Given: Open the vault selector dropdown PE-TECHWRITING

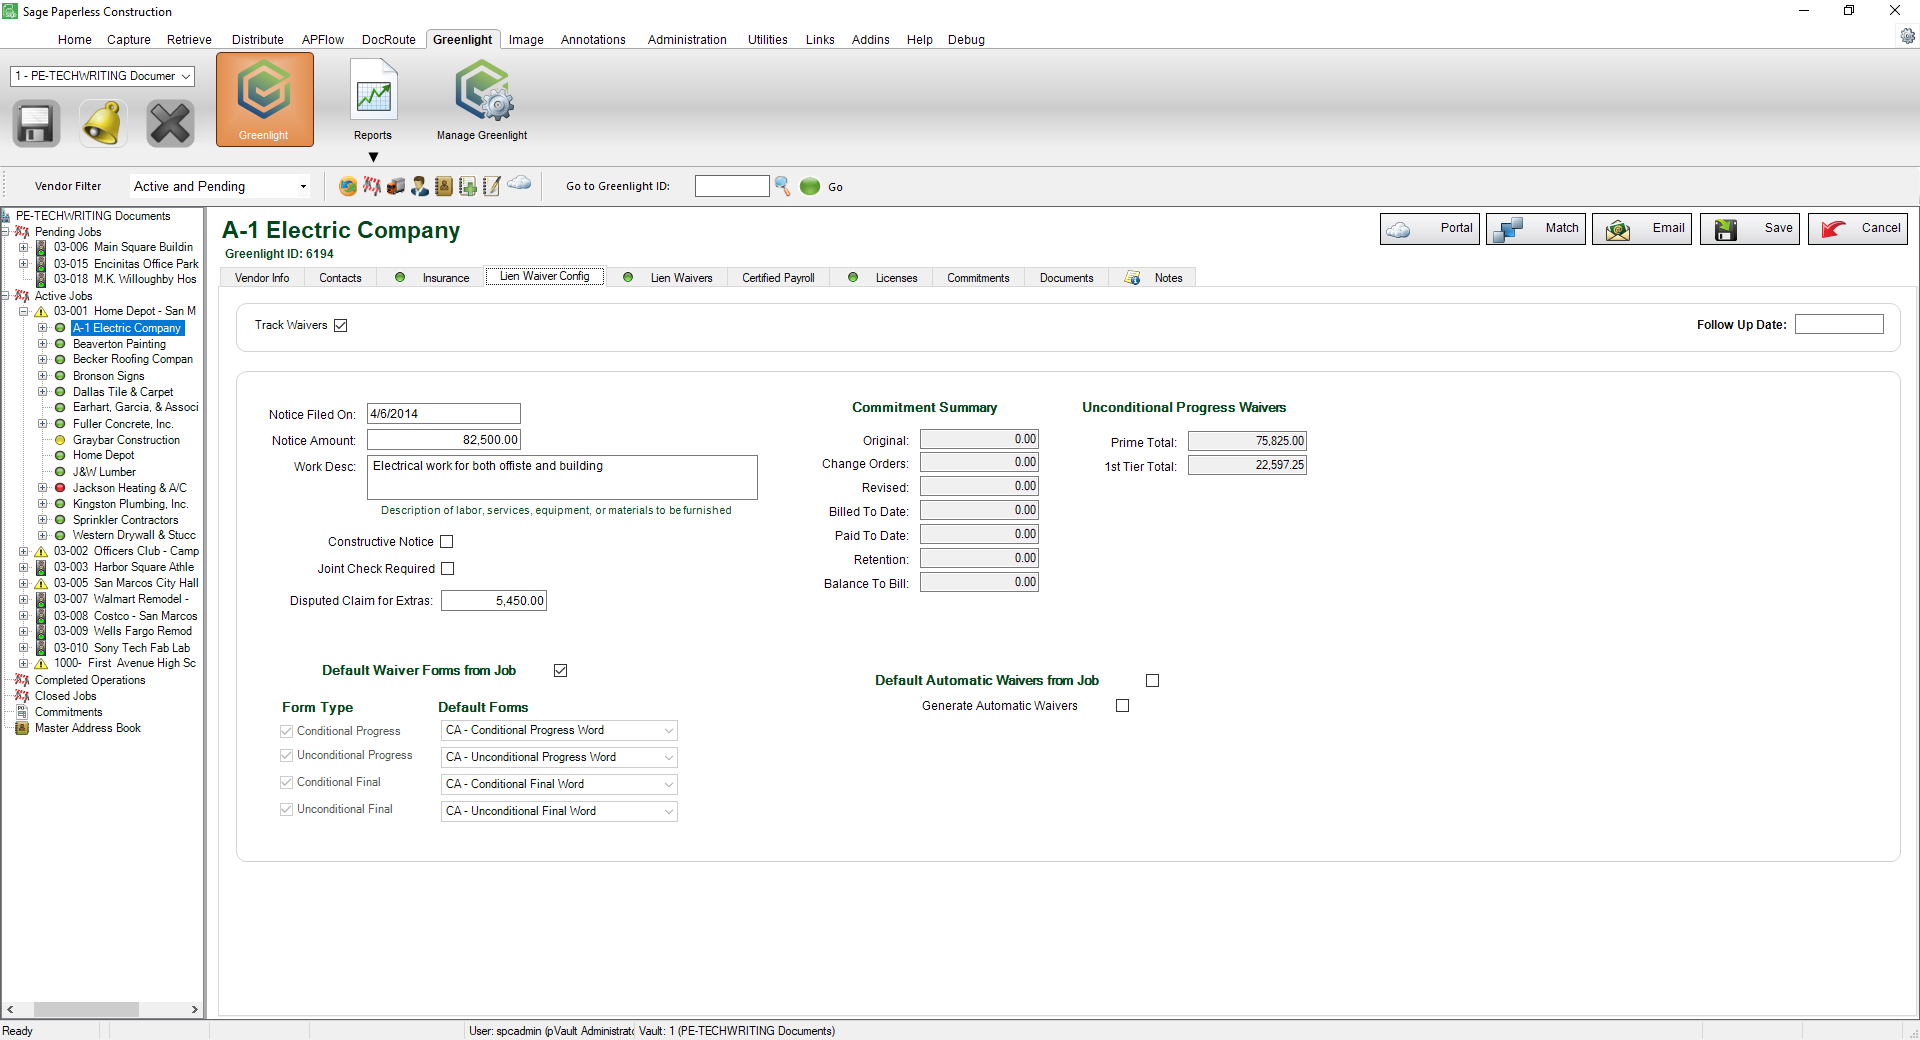Looking at the screenshot, I should [102, 76].
